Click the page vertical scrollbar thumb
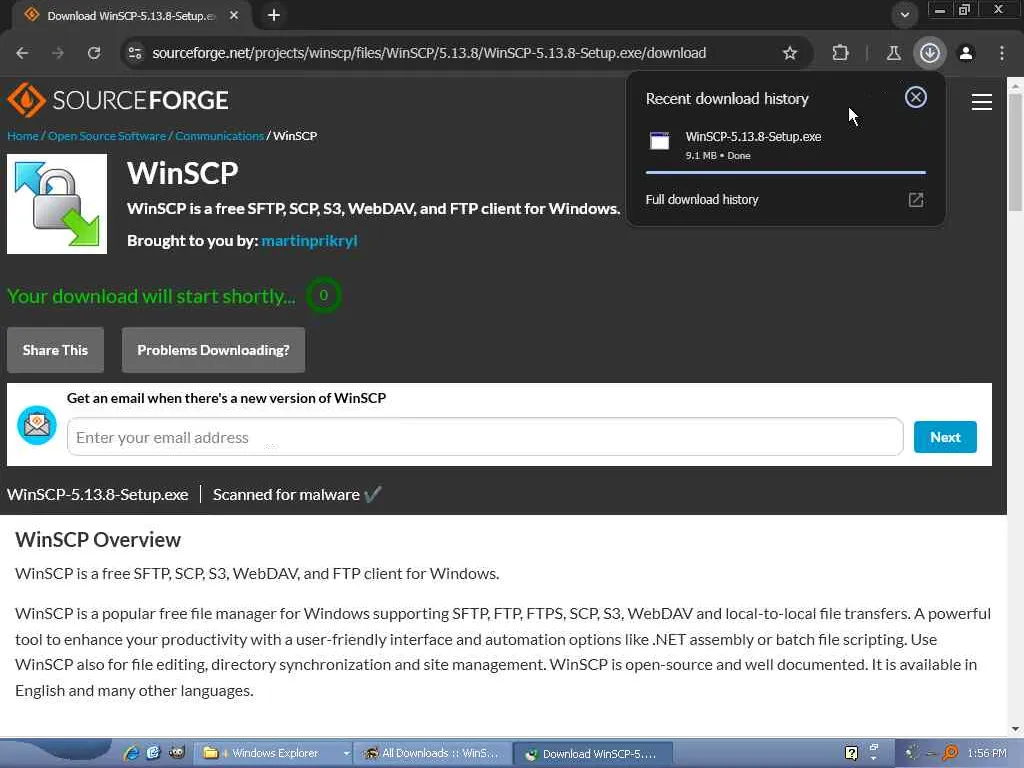The height and width of the screenshot is (768, 1024). click(1015, 152)
